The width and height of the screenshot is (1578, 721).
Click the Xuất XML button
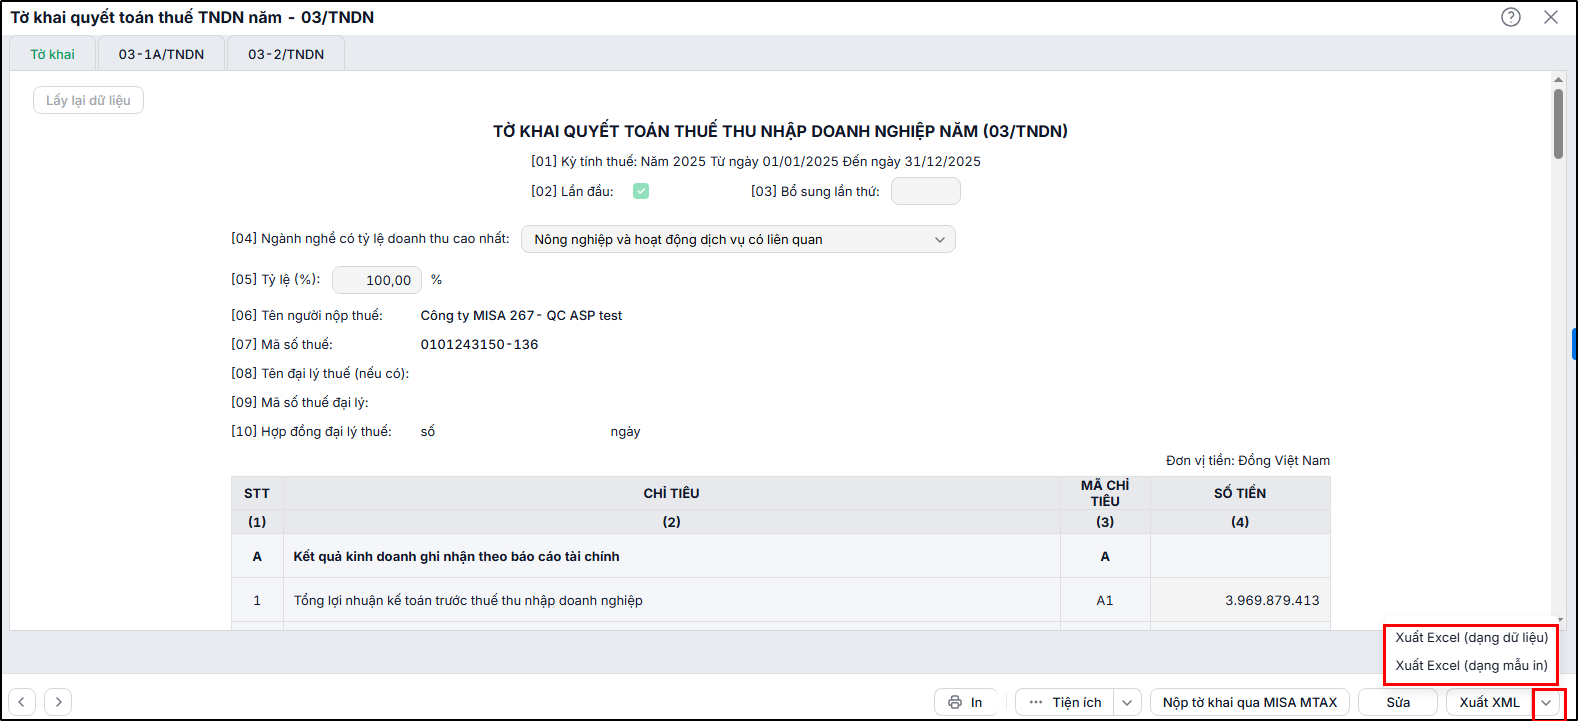pos(1489,702)
